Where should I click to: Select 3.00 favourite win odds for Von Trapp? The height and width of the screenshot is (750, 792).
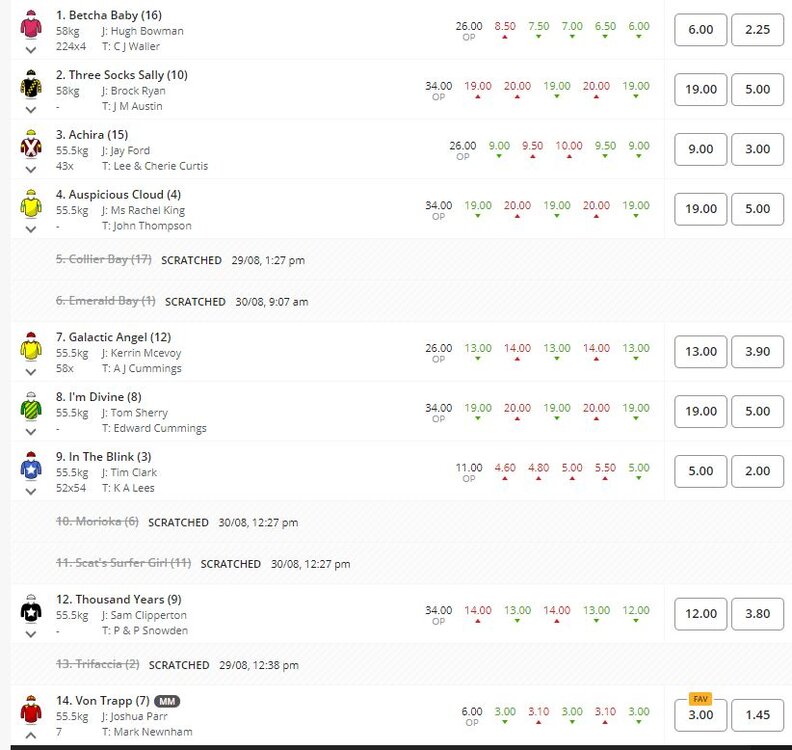coord(700,715)
